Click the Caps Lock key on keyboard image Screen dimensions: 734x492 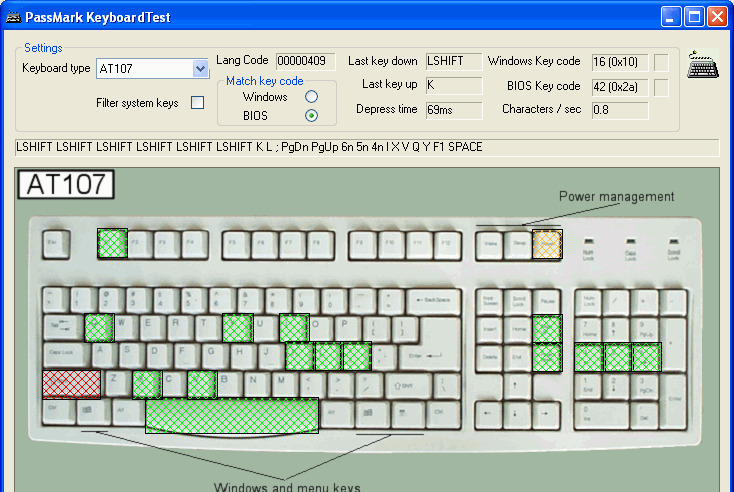coord(66,356)
